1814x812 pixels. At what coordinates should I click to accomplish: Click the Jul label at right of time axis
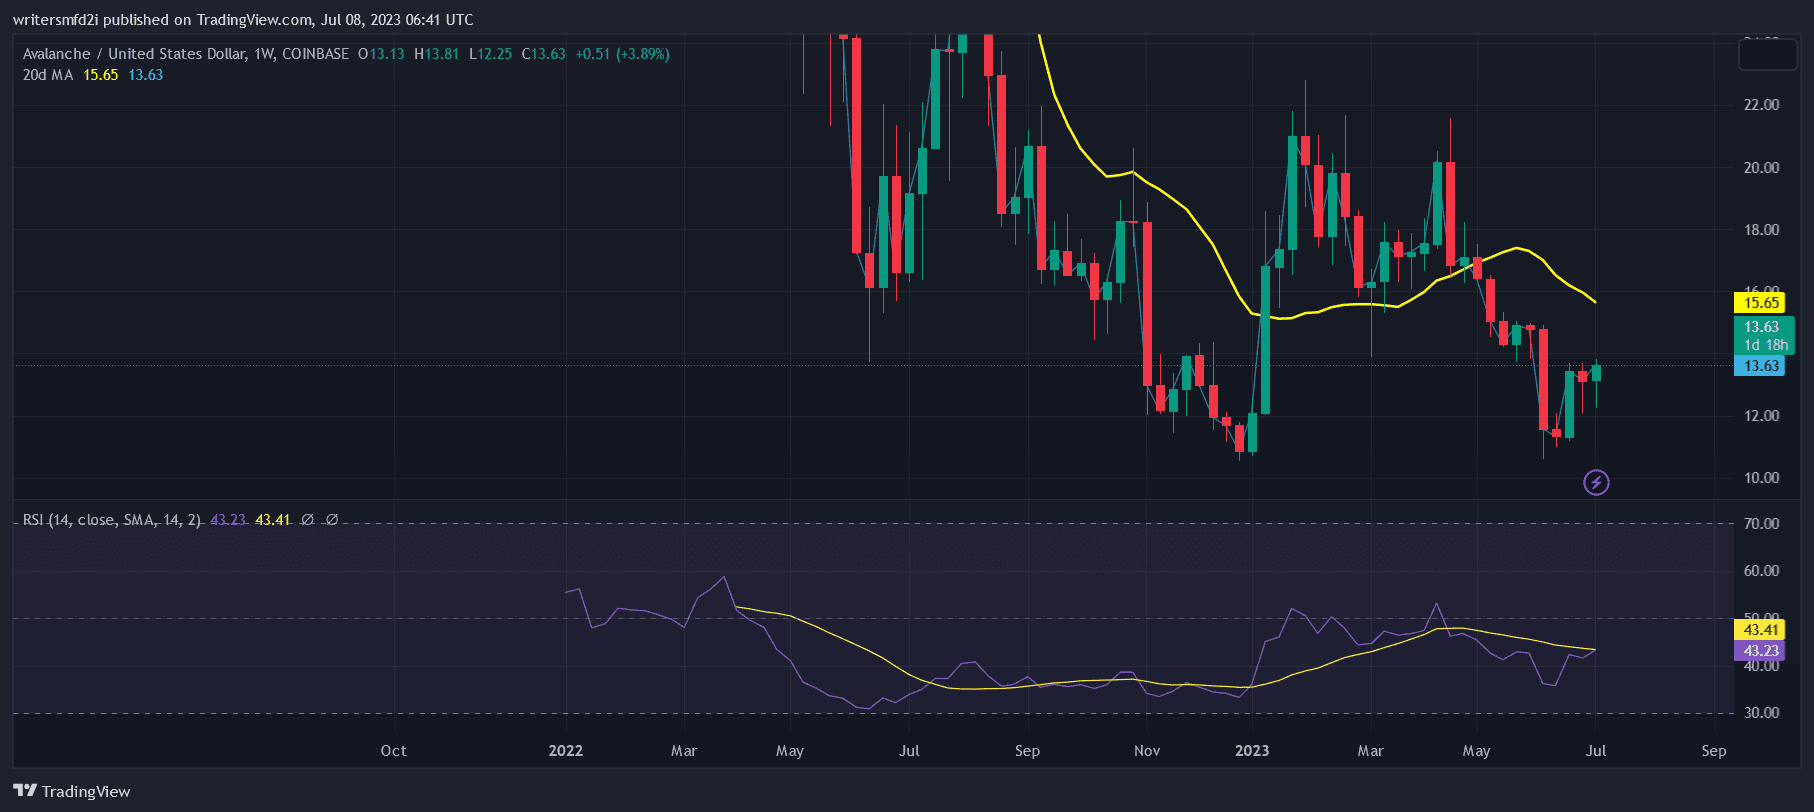[1596, 751]
